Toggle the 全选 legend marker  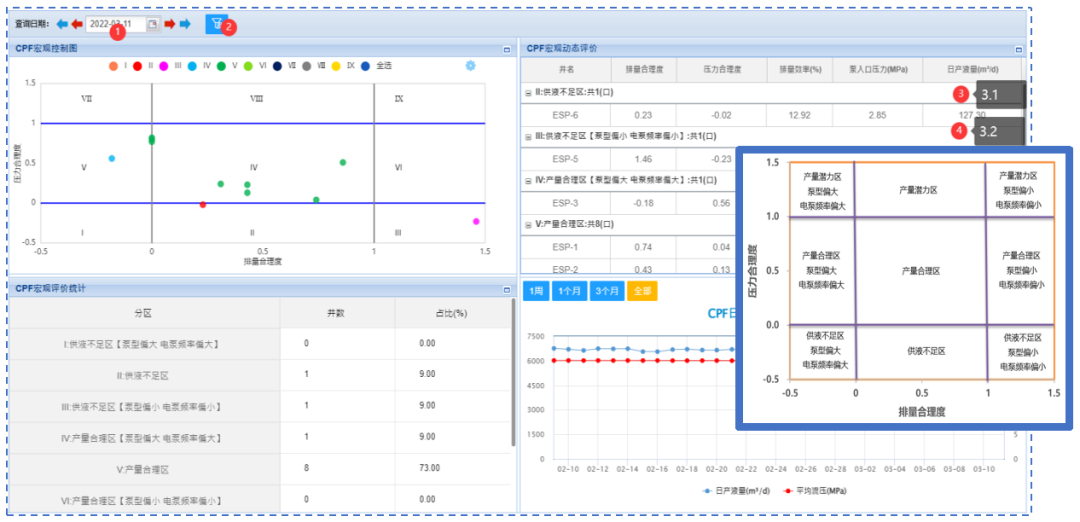(366, 66)
